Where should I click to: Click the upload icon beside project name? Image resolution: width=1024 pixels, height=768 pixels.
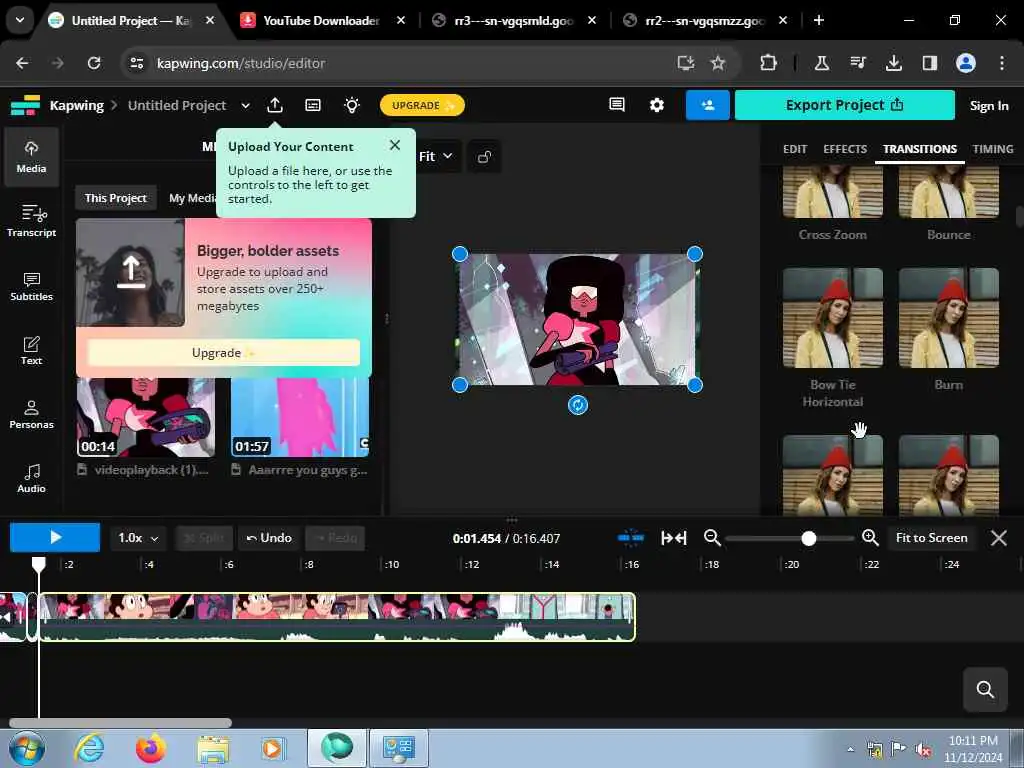[x=275, y=105]
